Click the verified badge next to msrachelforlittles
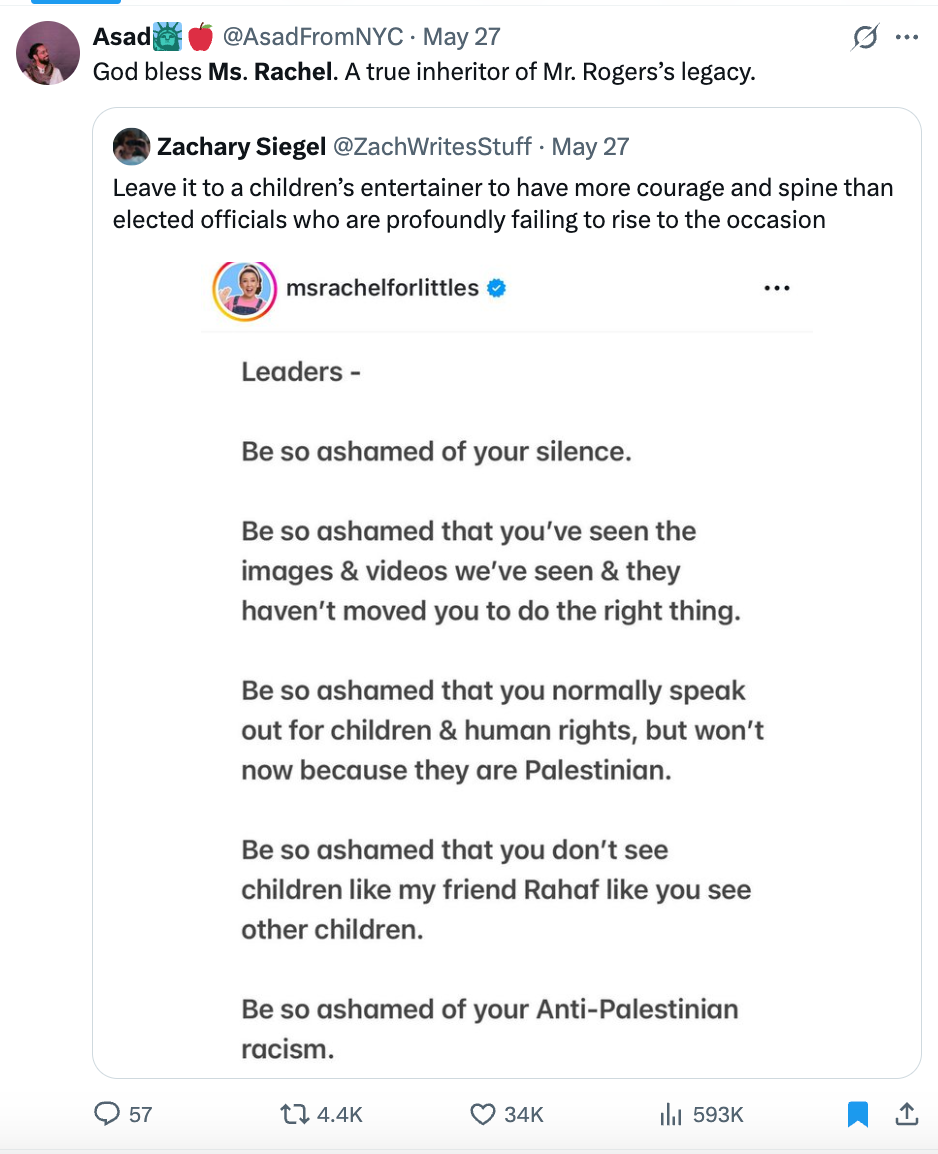Image resolution: width=938 pixels, height=1154 pixels. (496, 286)
